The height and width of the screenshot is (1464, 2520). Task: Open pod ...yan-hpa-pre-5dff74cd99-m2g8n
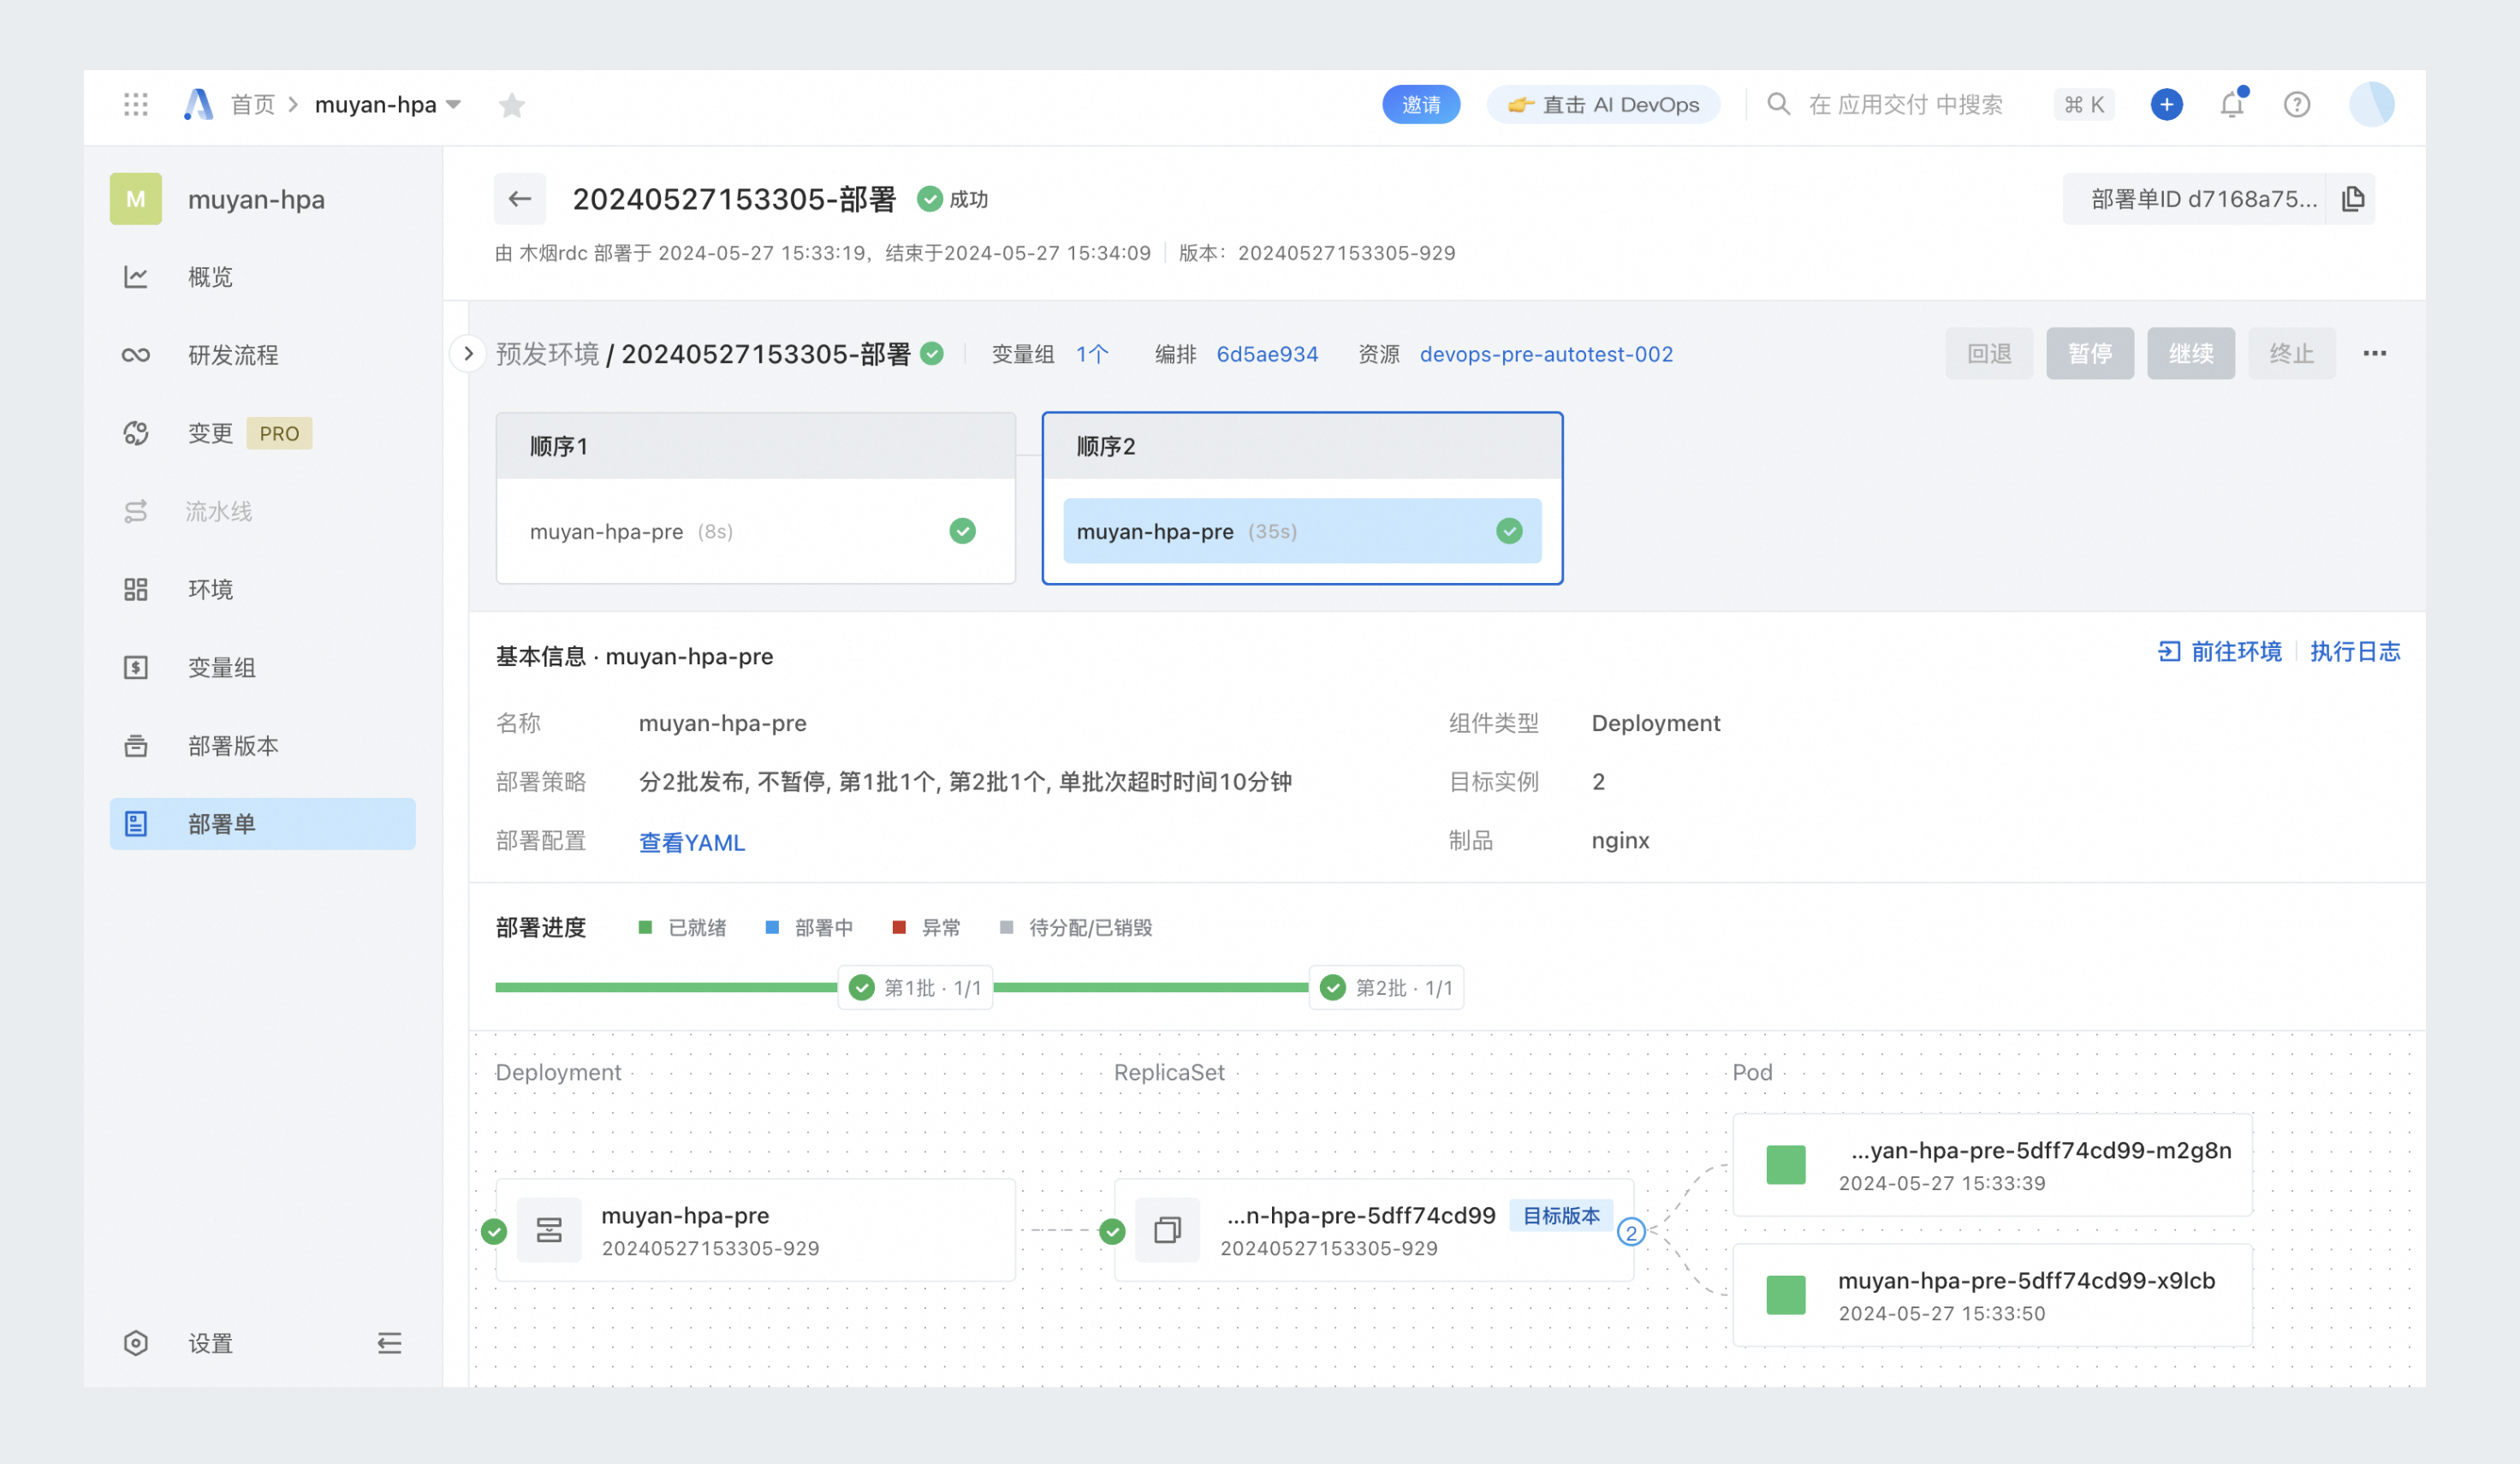(1992, 1166)
